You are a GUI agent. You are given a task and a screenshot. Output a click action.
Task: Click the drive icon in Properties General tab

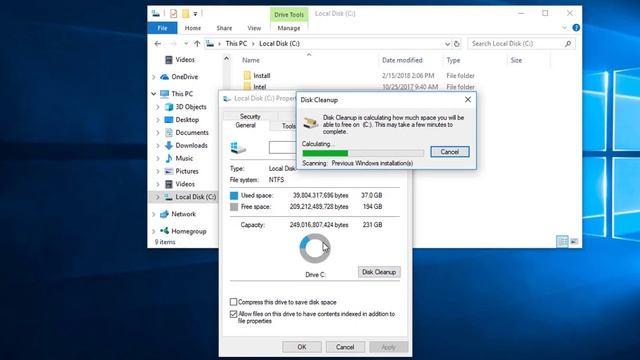(x=238, y=148)
